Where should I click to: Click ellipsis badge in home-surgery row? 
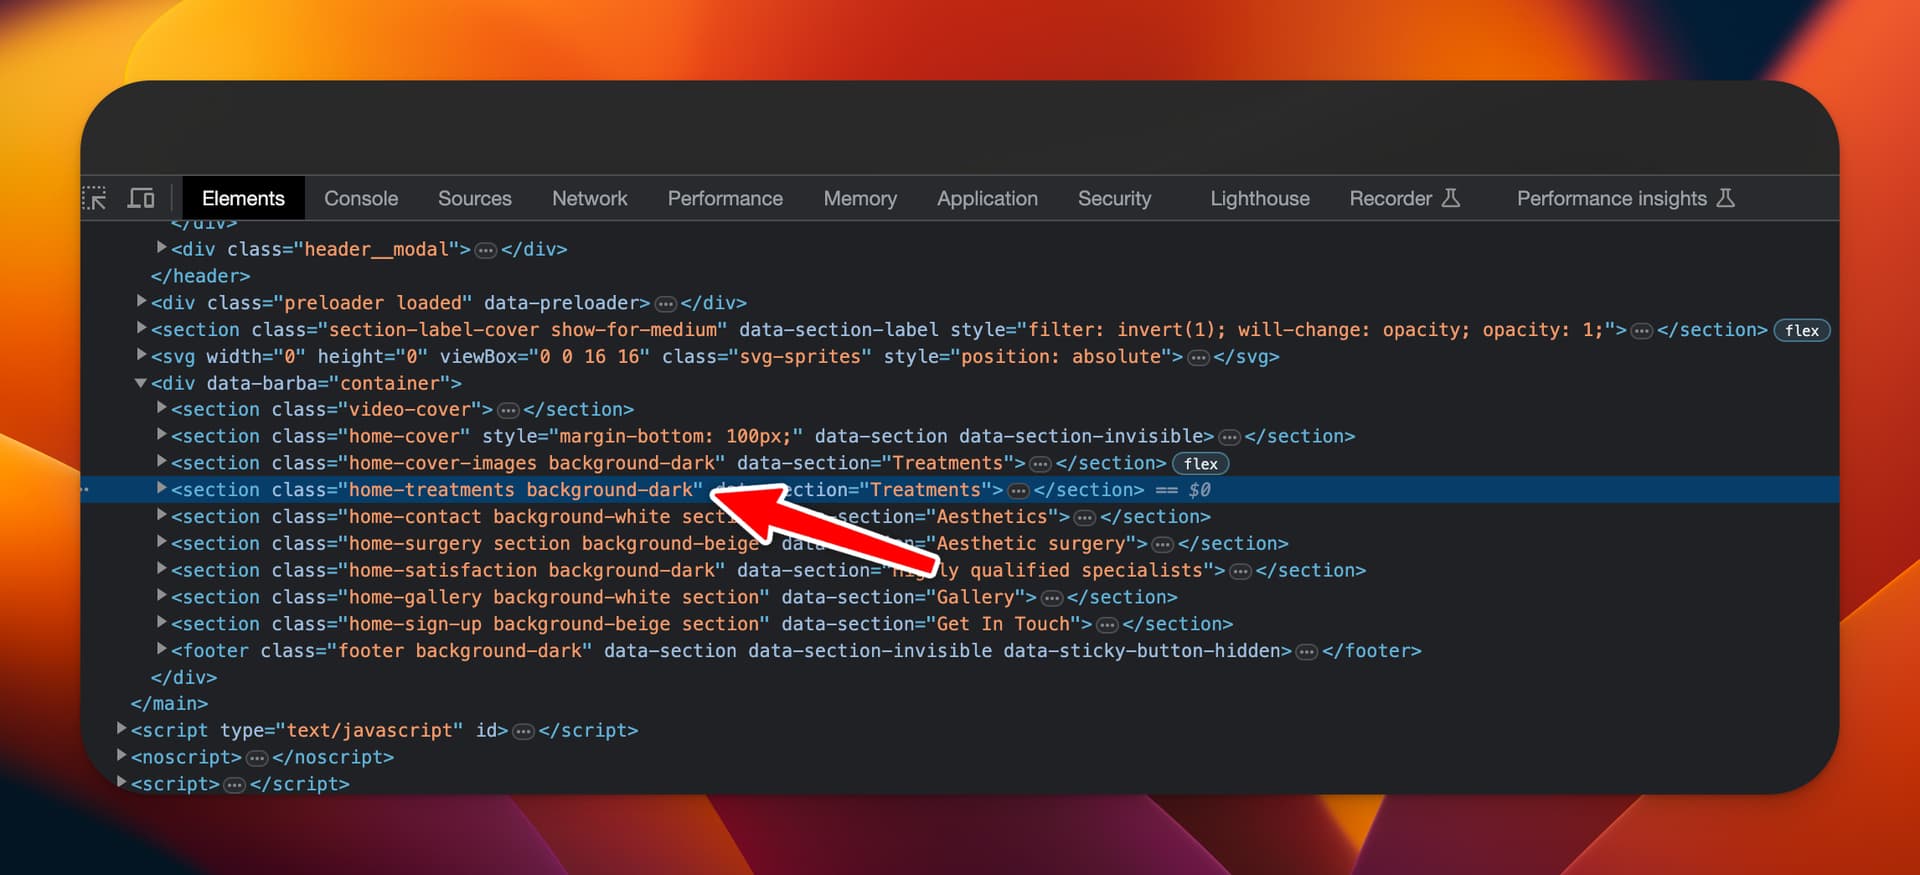coord(1162,545)
